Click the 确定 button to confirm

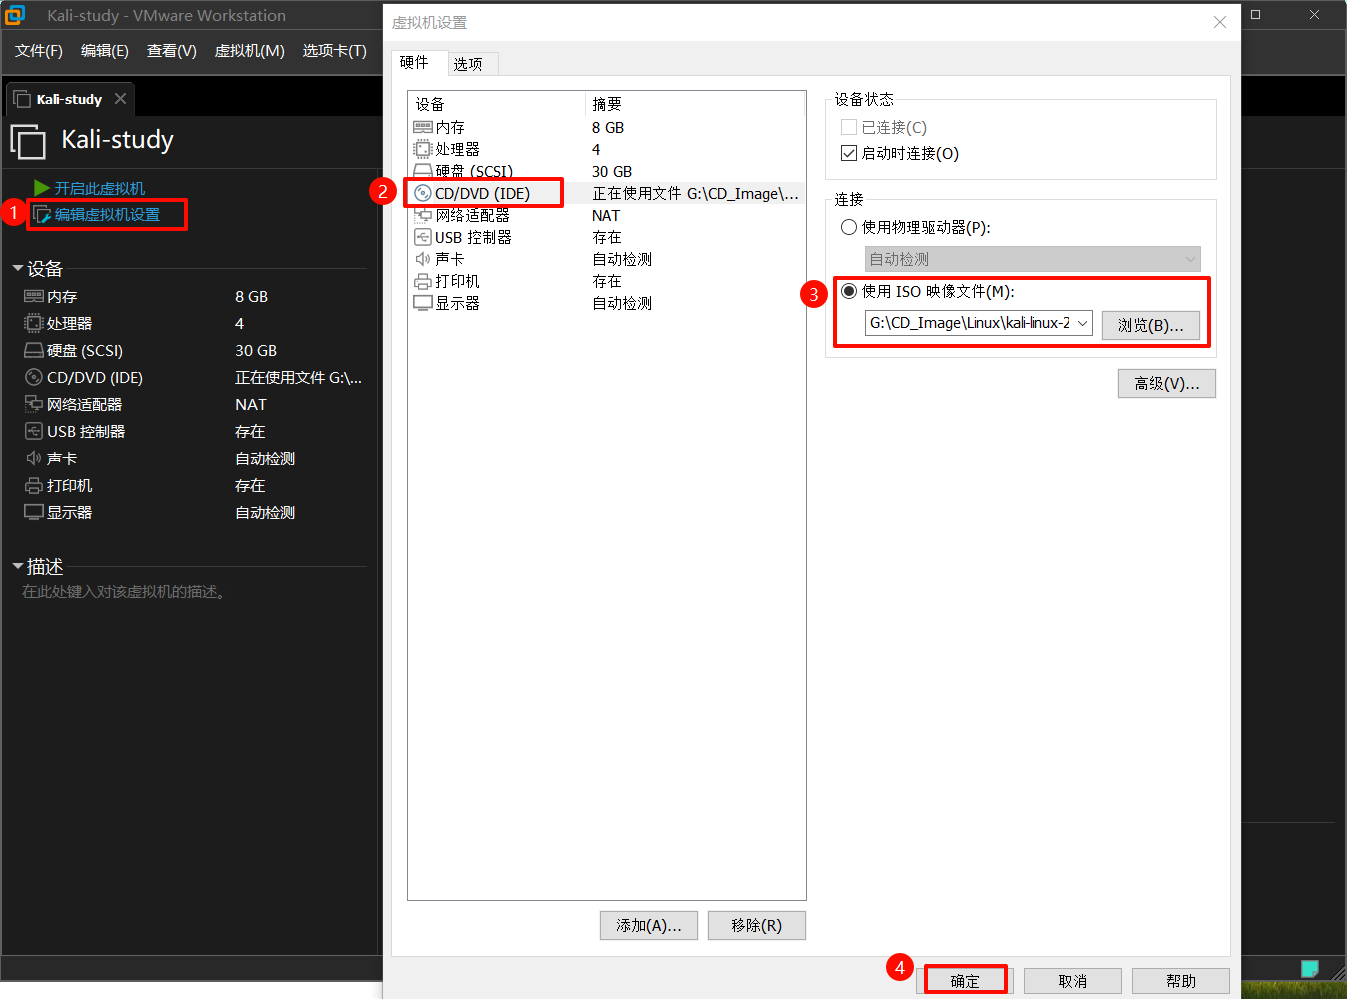[963, 980]
